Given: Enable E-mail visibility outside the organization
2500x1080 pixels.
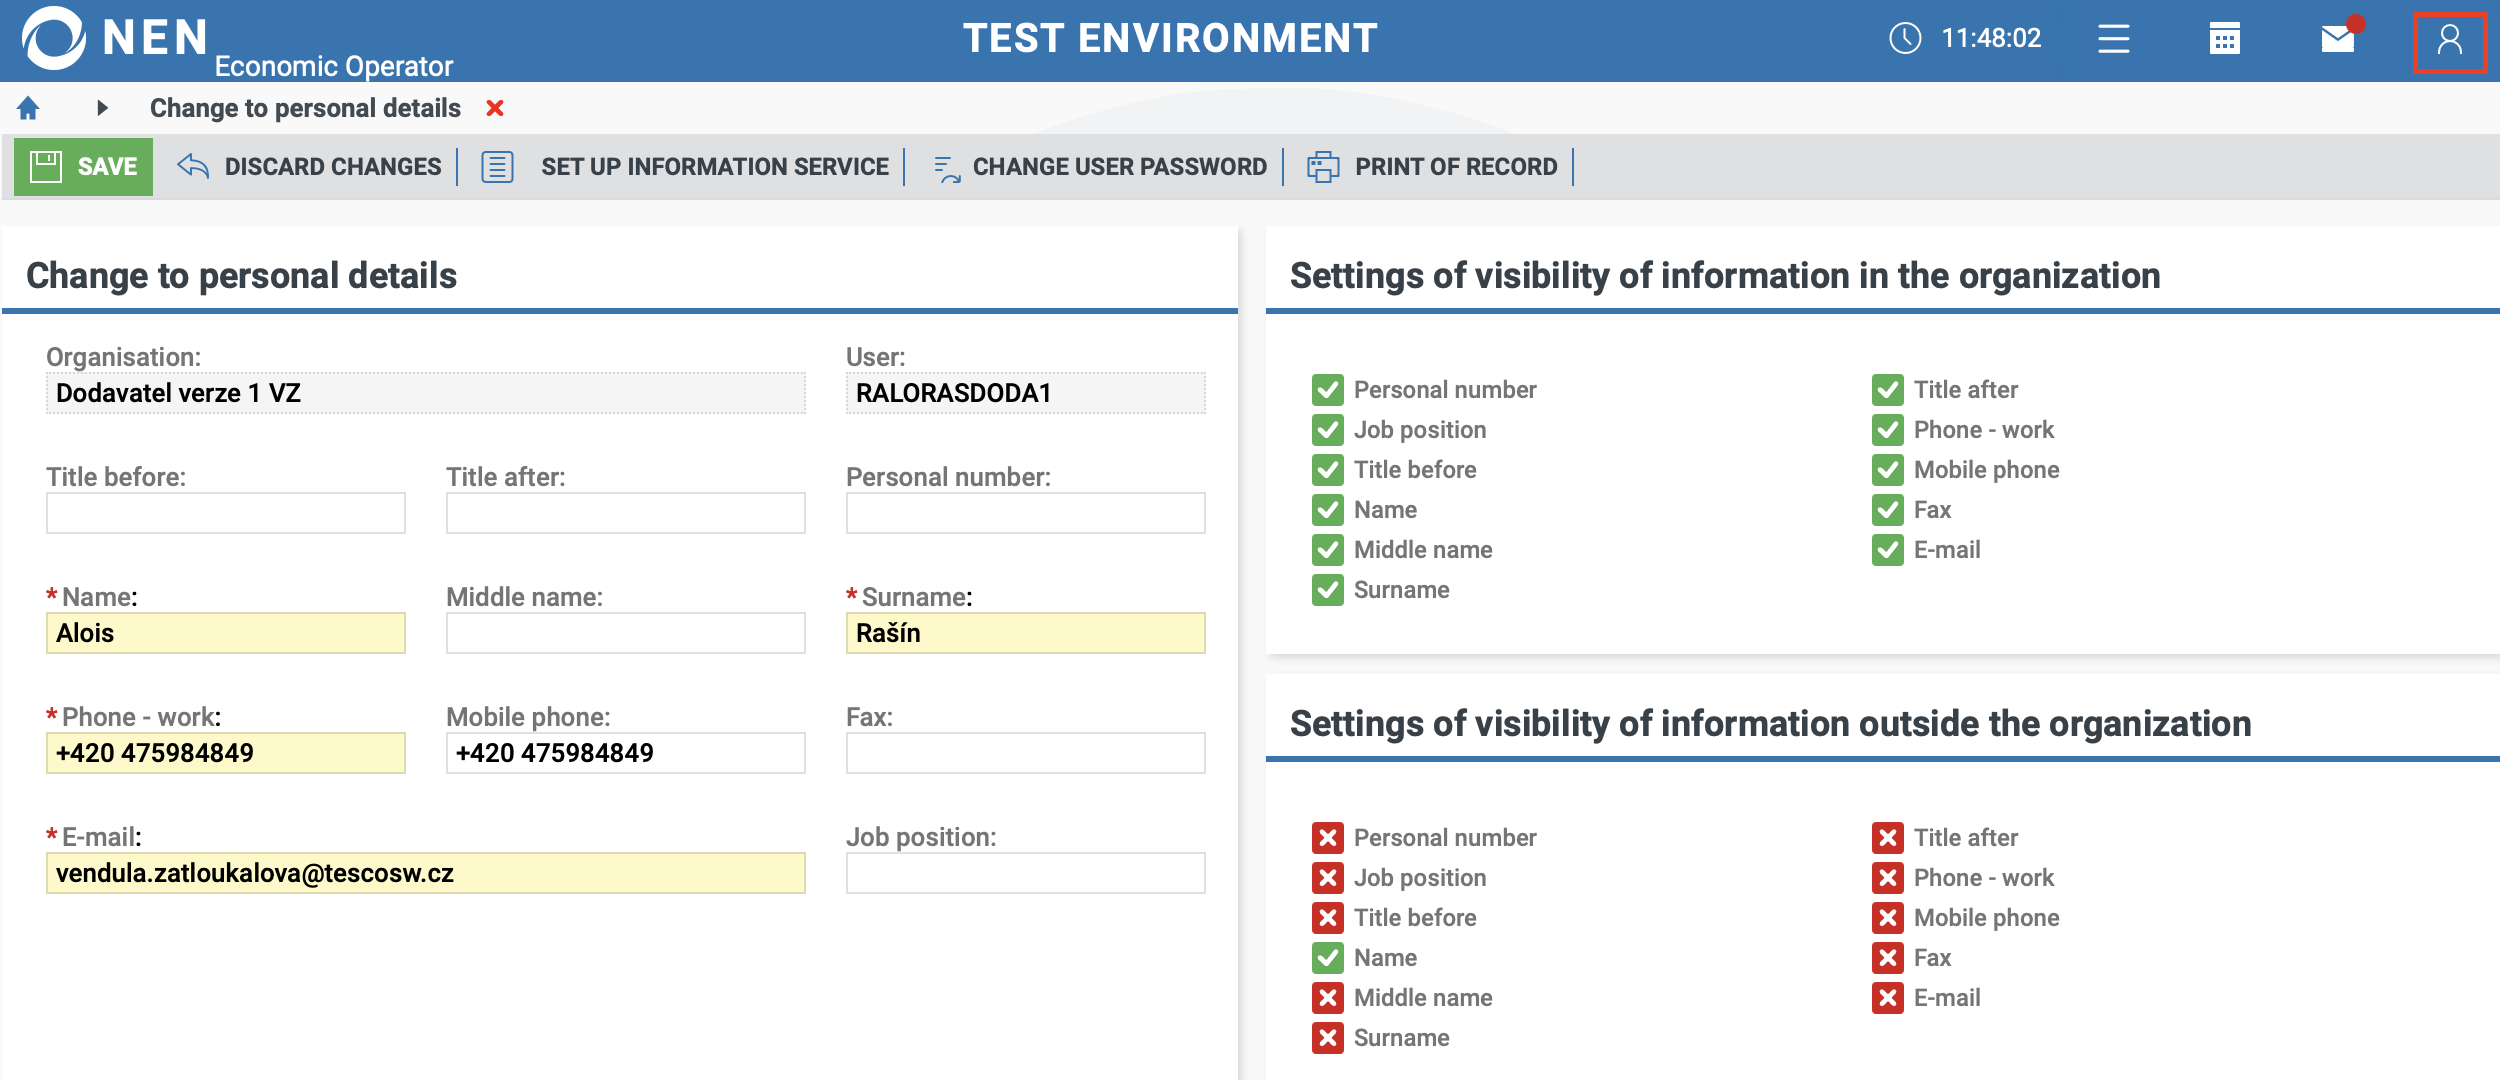Looking at the screenshot, I should [x=1888, y=998].
